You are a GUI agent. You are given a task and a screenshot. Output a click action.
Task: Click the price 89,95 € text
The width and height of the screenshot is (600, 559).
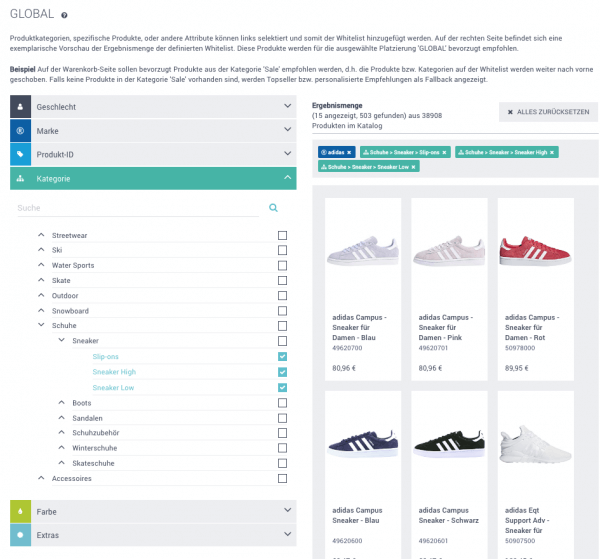[x=517, y=368]
